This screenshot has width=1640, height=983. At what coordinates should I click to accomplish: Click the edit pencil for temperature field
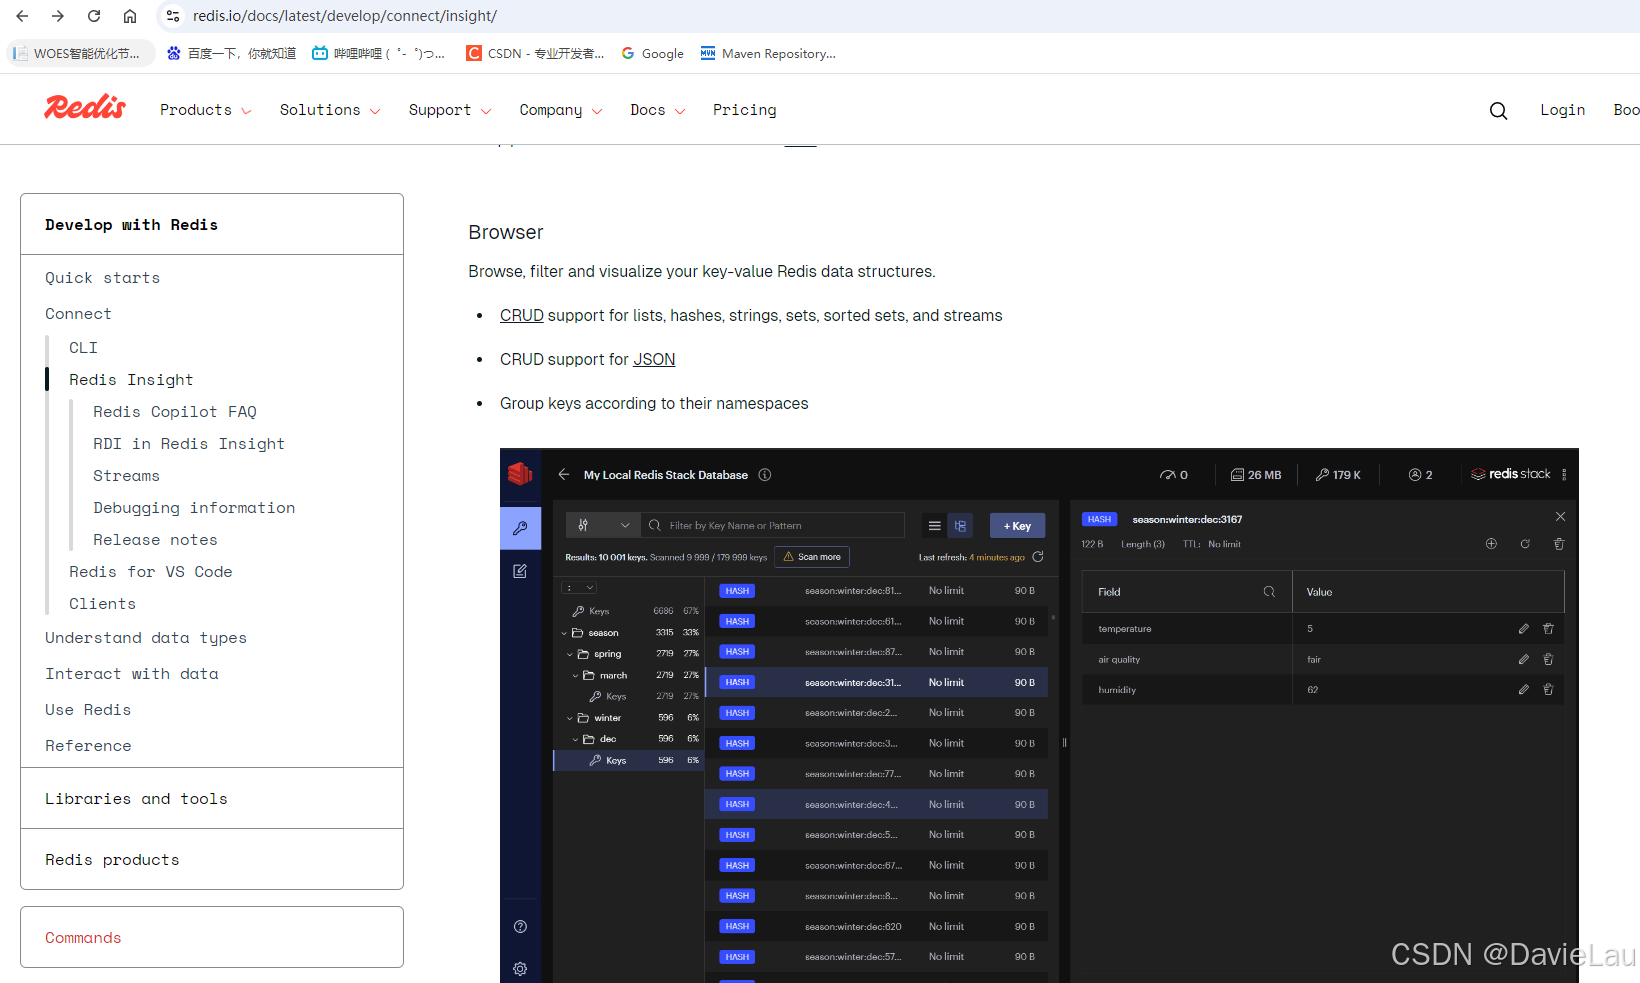tap(1523, 629)
